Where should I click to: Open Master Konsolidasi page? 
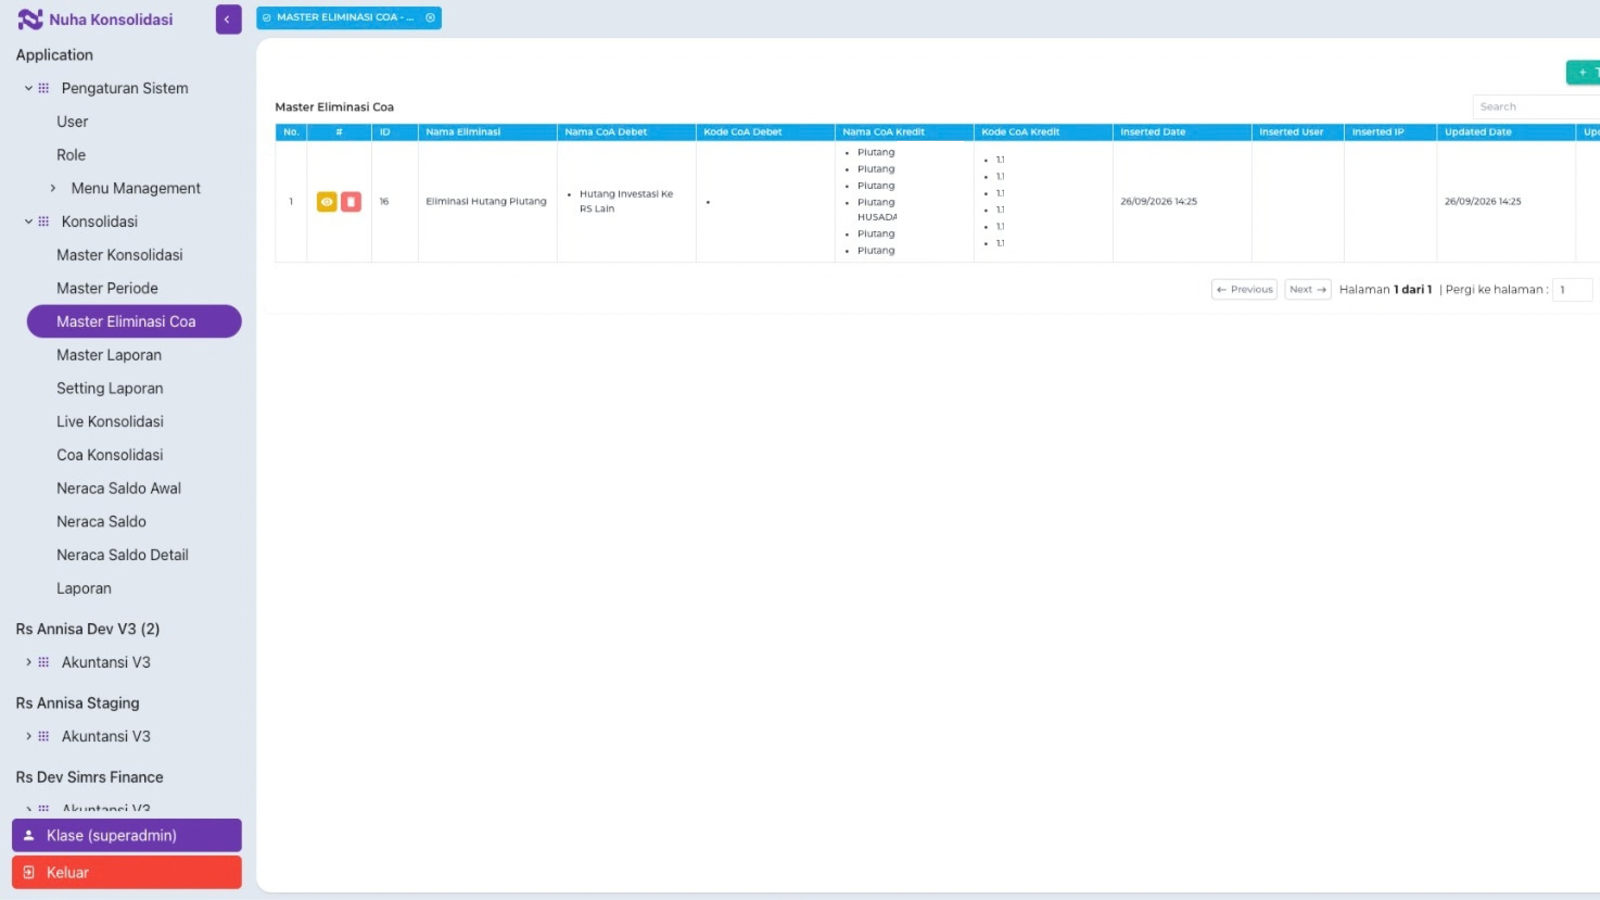pyautogui.click(x=119, y=255)
